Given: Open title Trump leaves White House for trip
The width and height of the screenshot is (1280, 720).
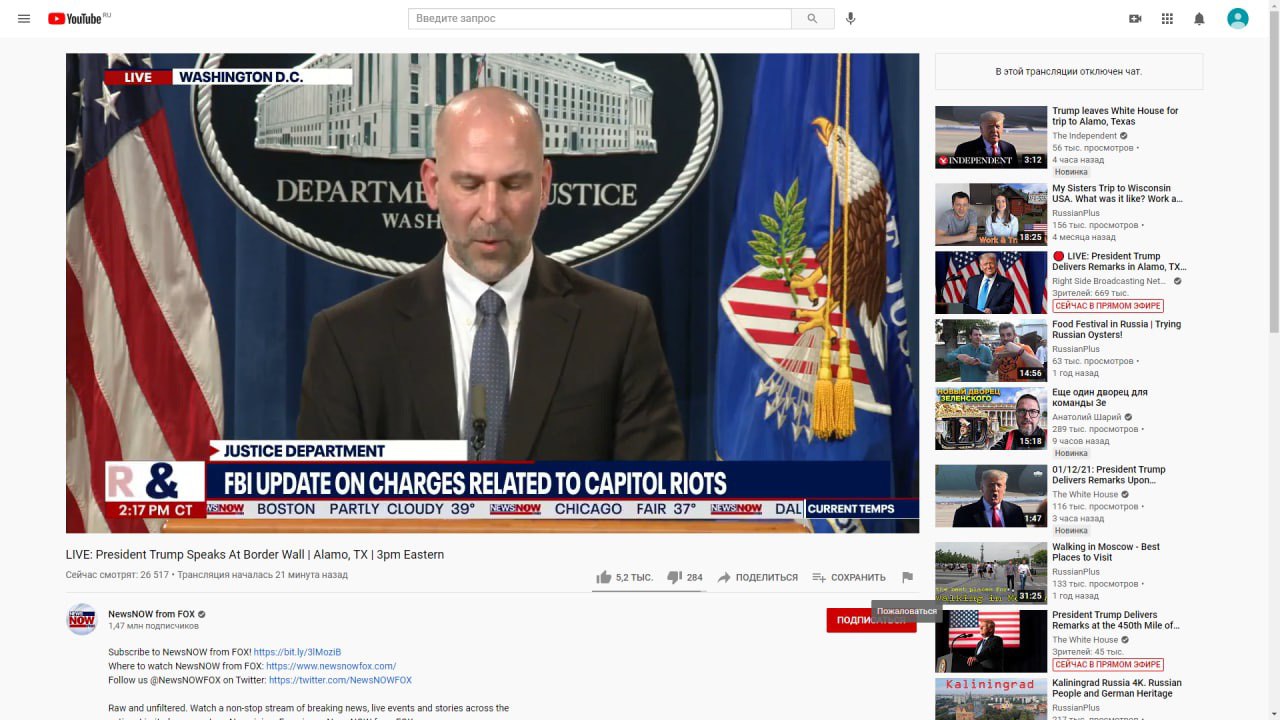Looking at the screenshot, I should 1115,116.
